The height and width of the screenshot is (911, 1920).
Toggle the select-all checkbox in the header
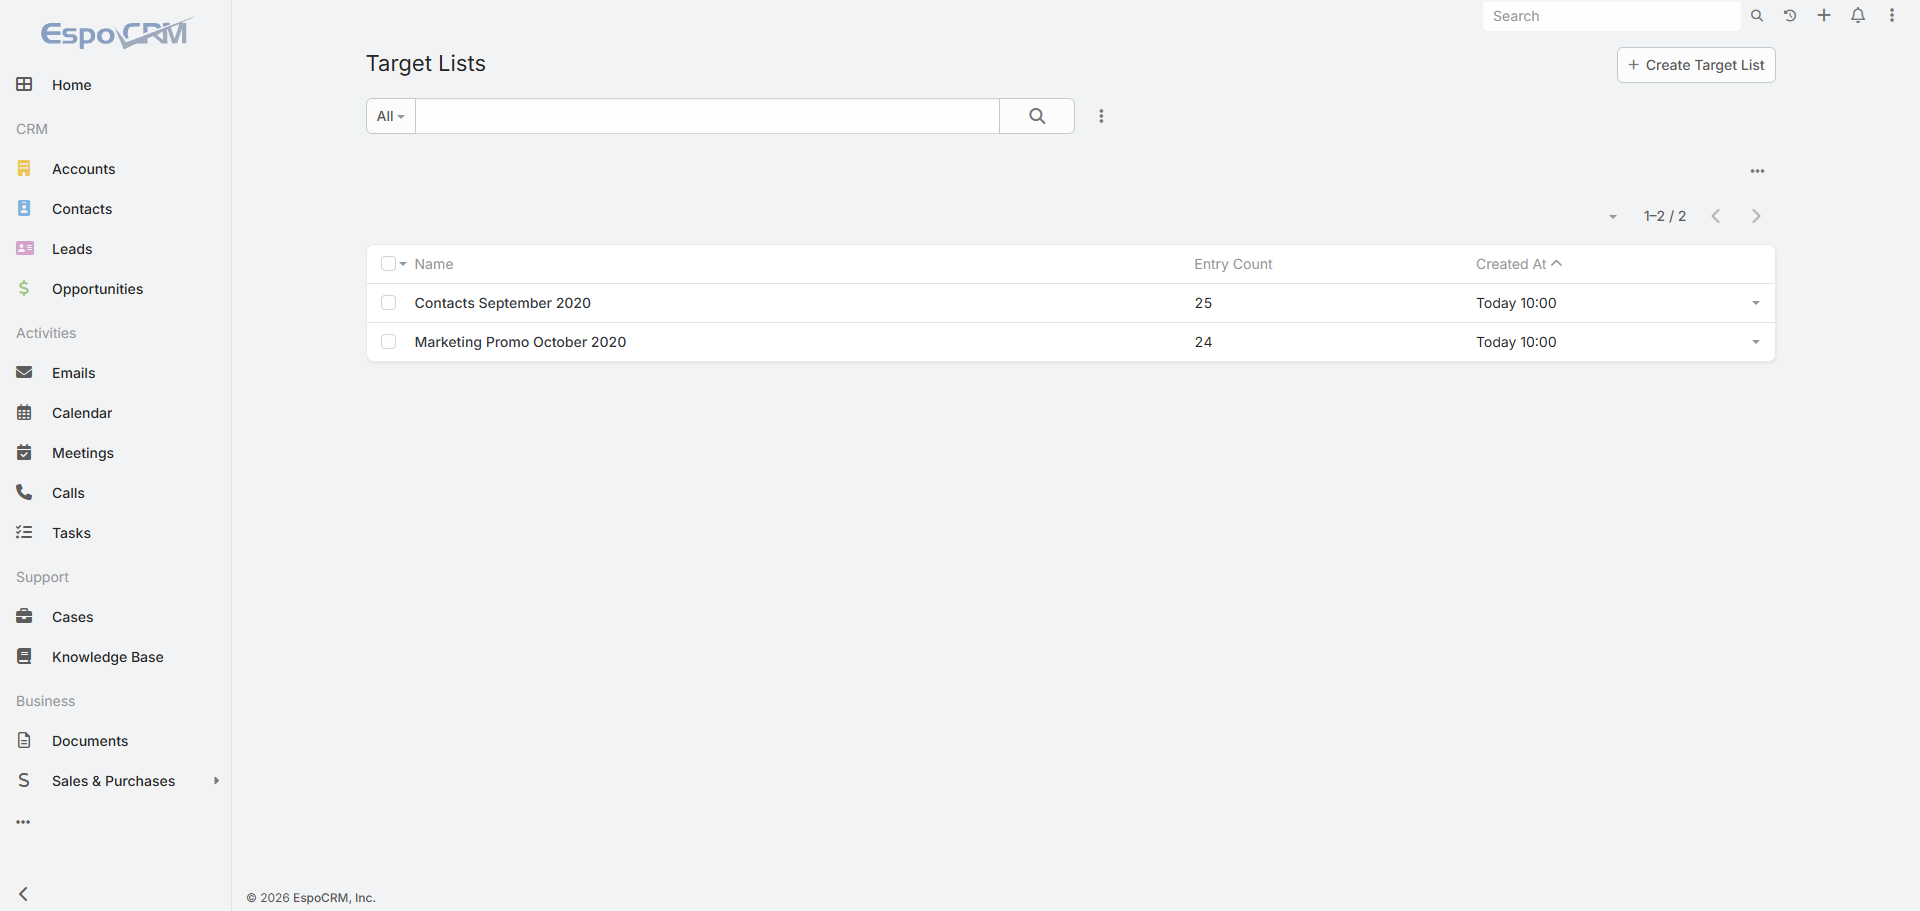[x=388, y=264]
